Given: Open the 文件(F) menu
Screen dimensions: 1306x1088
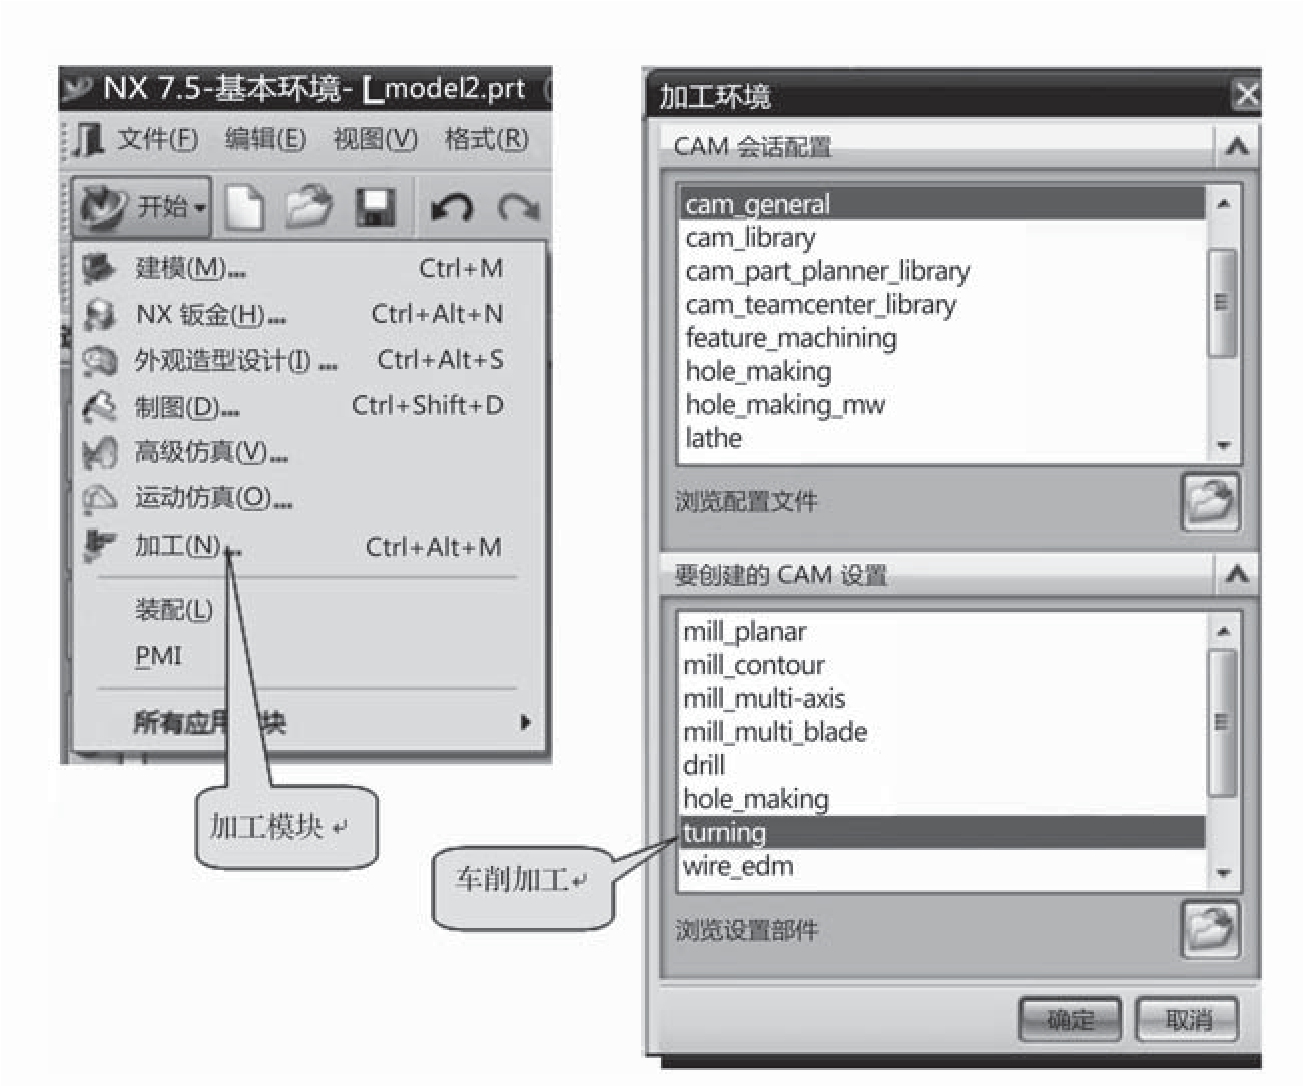Looking at the screenshot, I should coord(157,139).
